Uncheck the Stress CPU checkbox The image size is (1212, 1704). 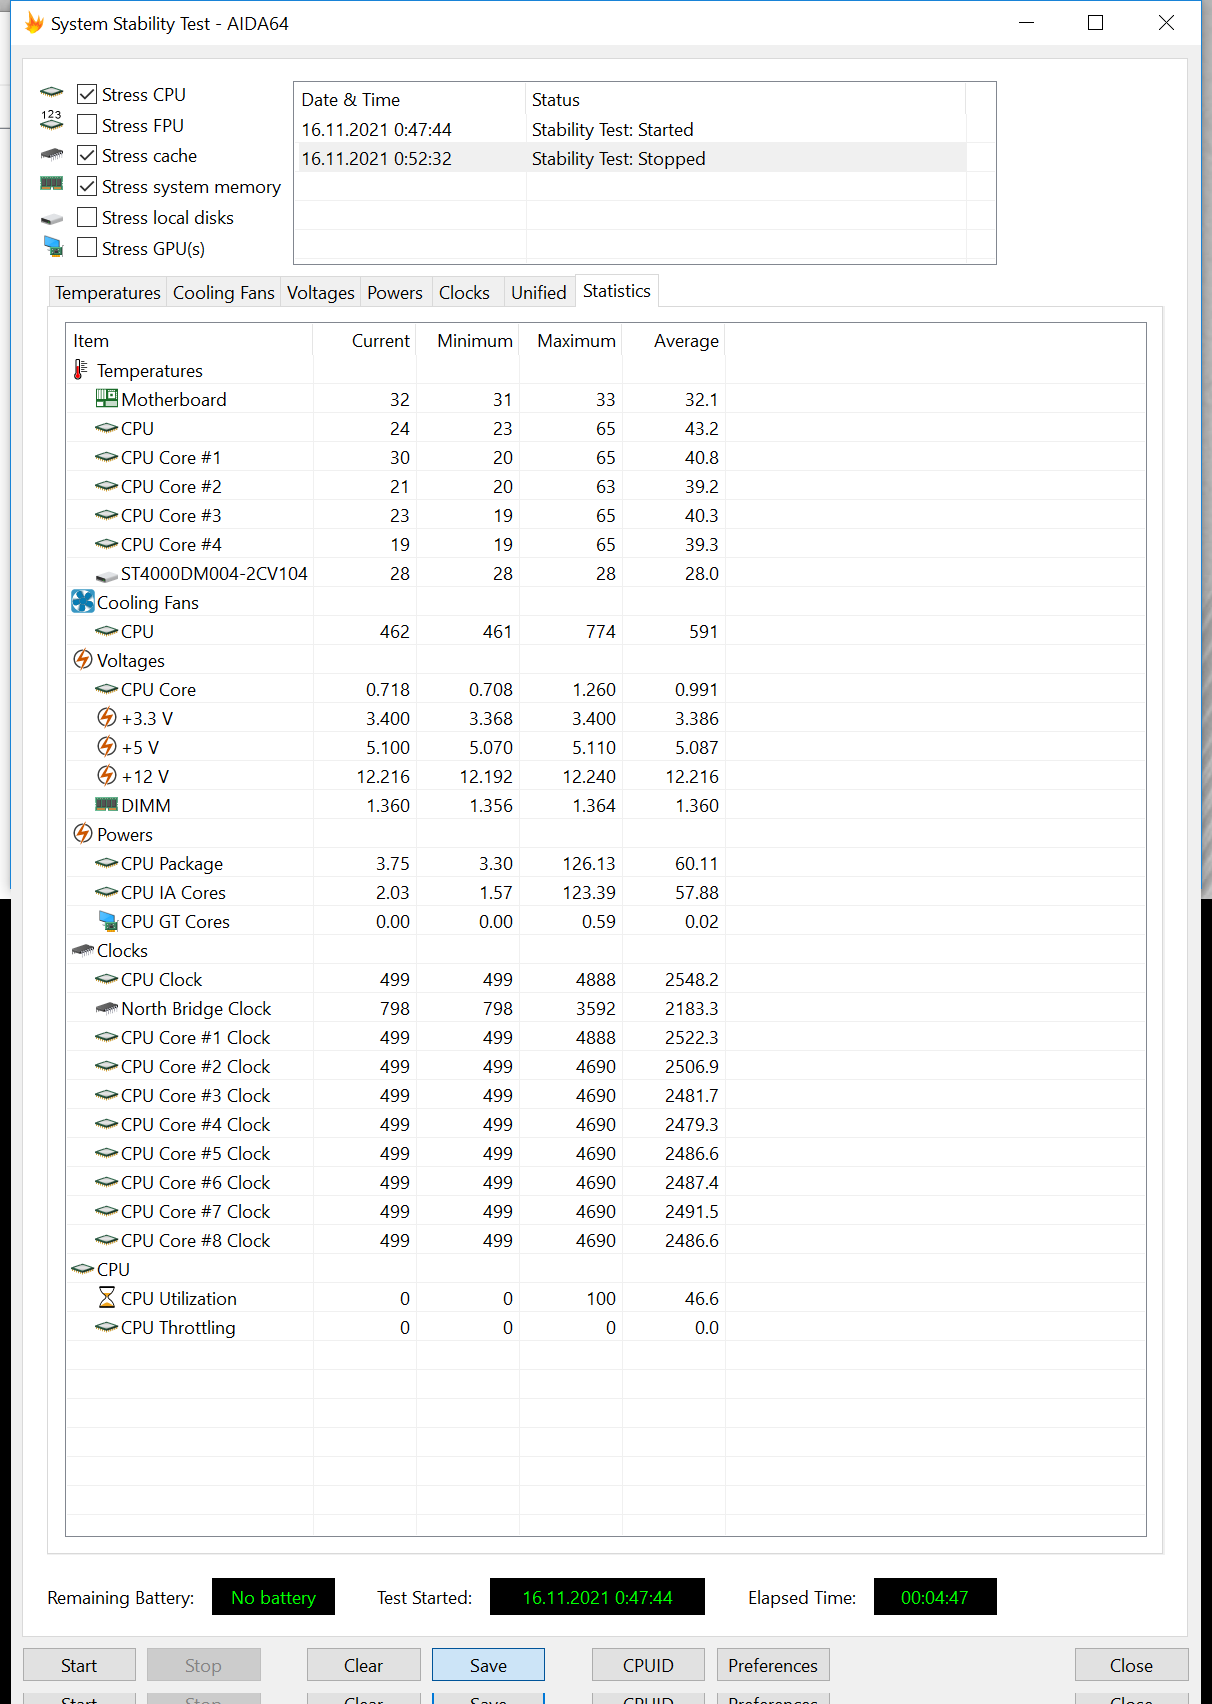click(87, 94)
